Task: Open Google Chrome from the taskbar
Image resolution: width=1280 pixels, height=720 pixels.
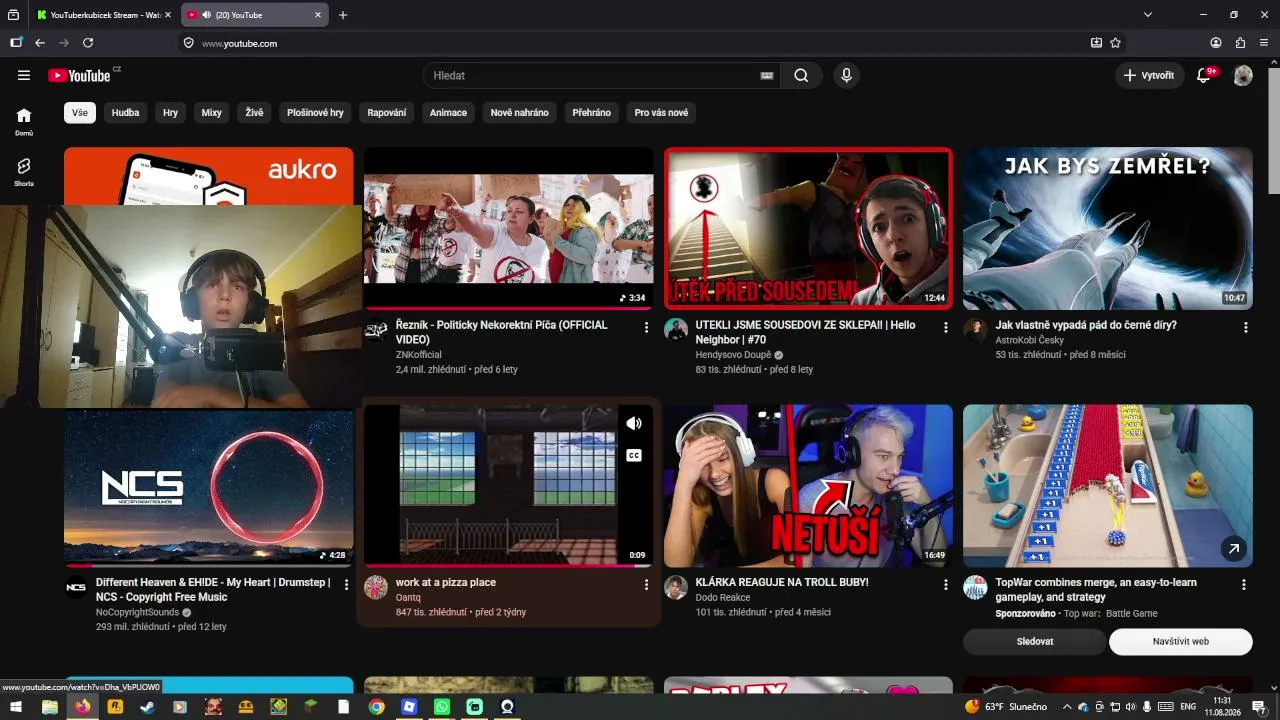Action: (376, 707)
